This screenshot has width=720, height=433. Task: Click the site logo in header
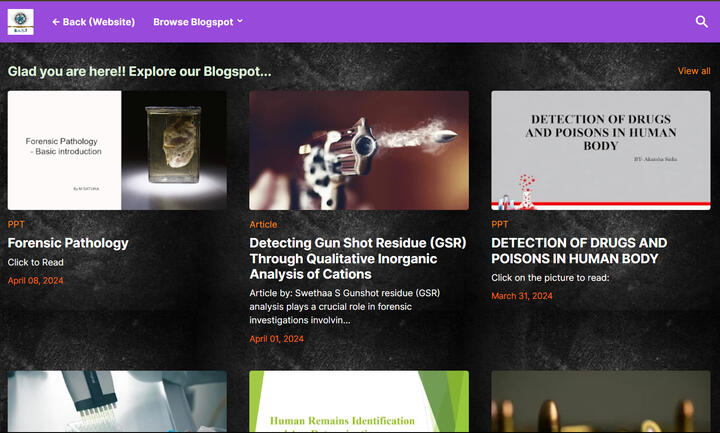[20, 21]
